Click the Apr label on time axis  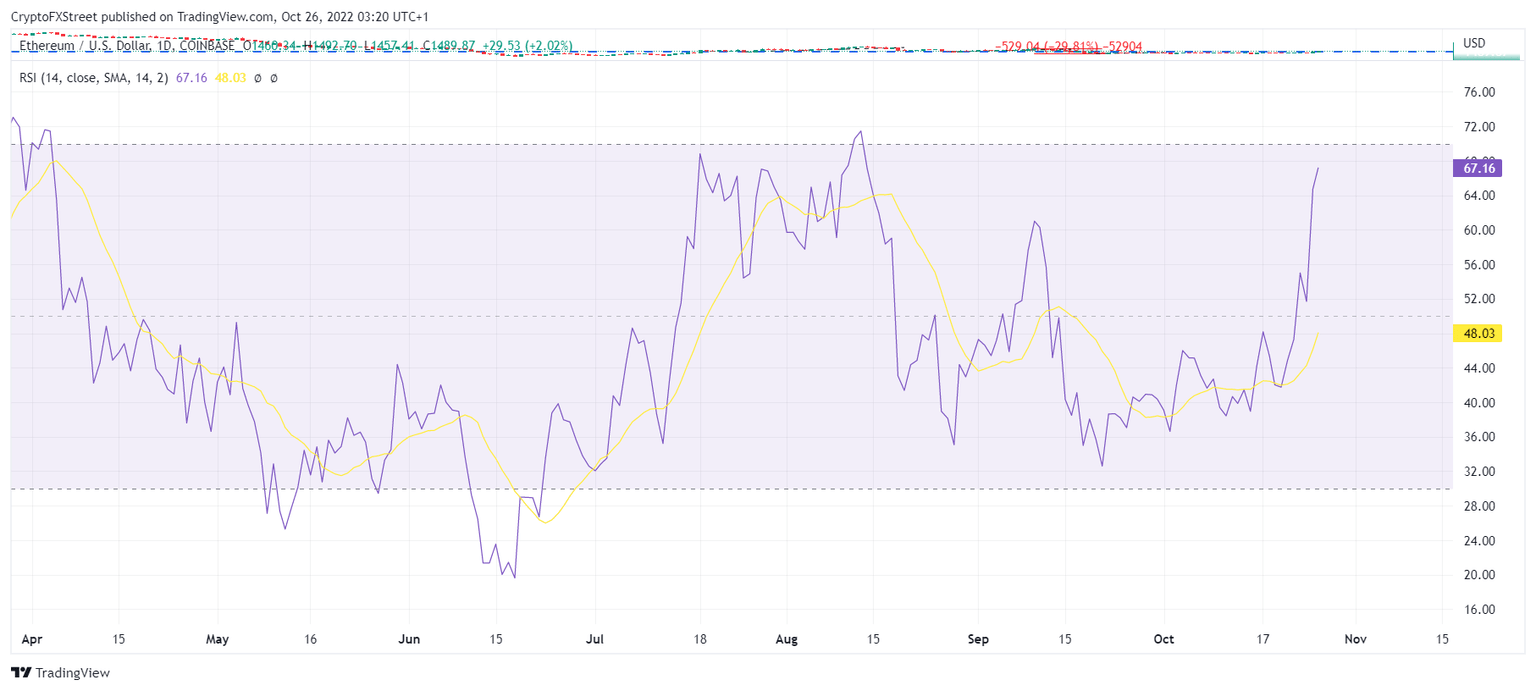(x=32, y=639)
